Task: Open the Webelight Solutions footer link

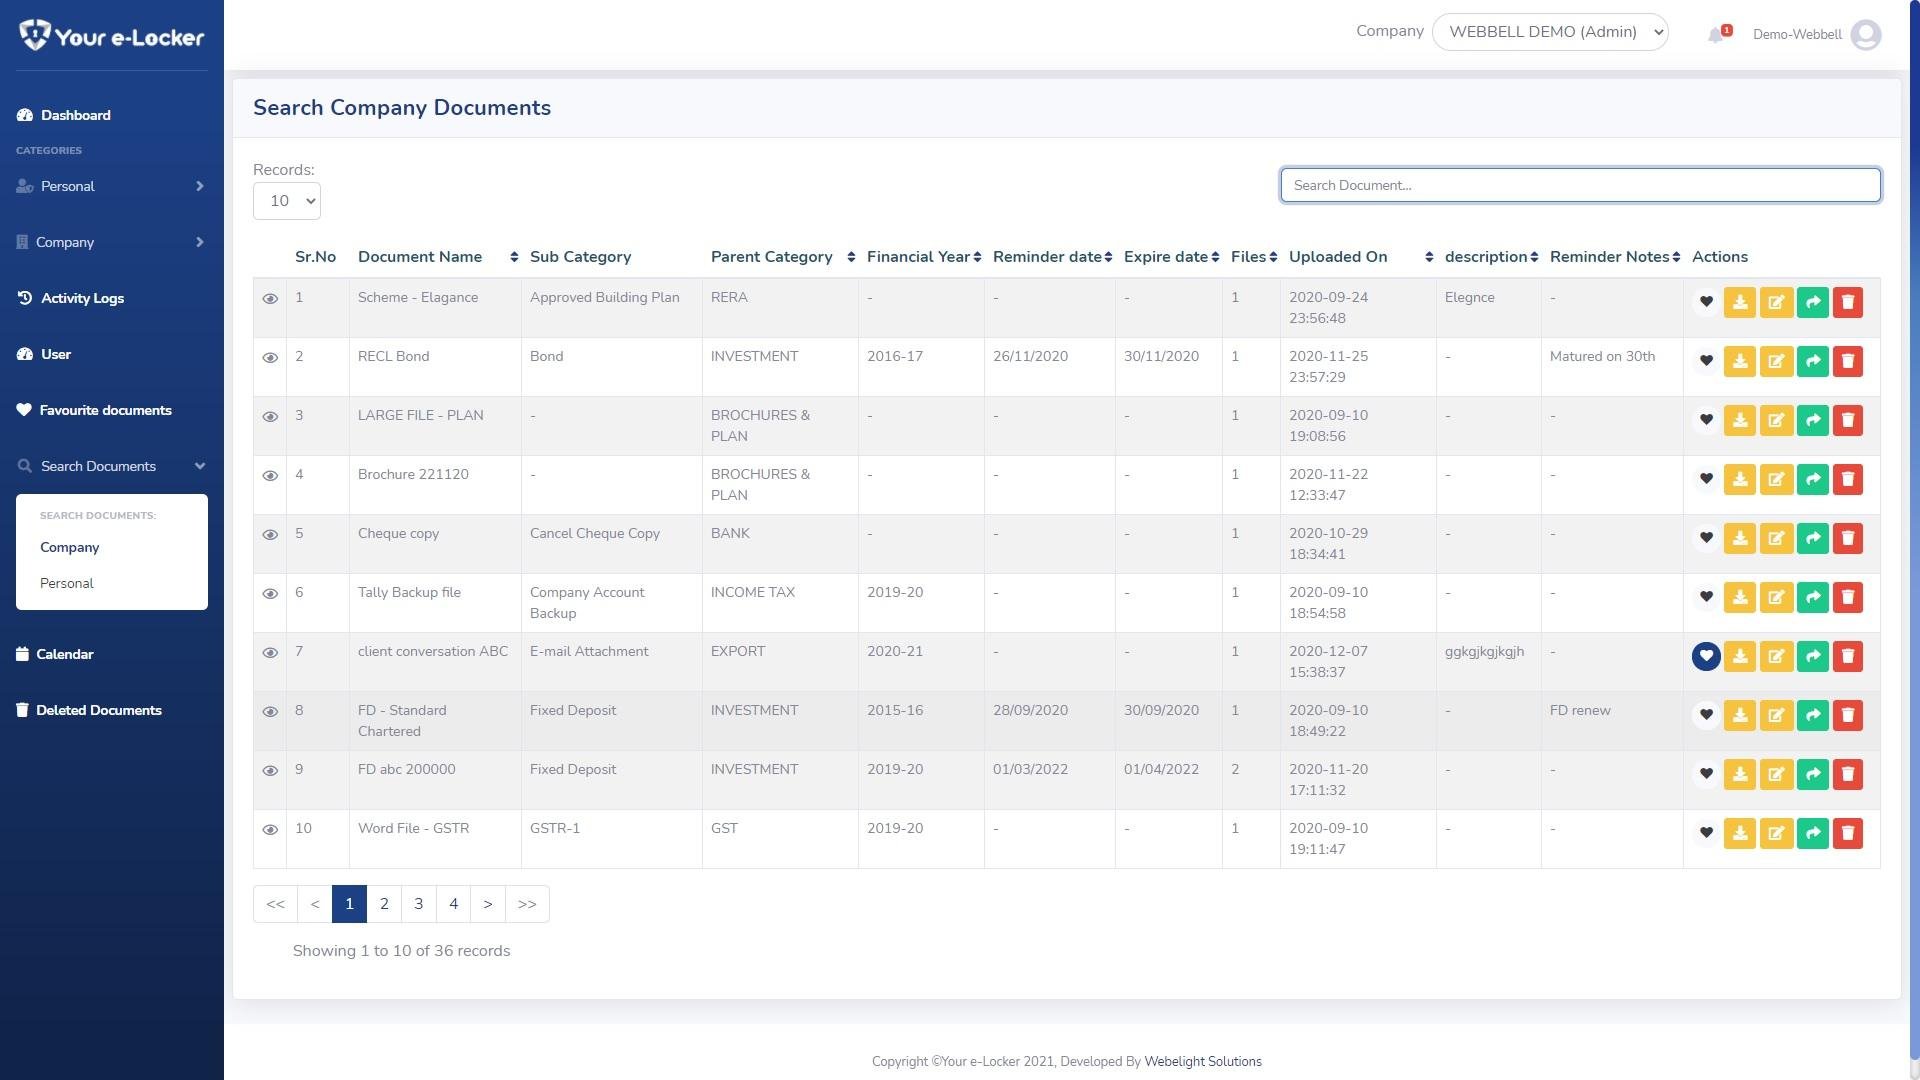Action: click(1202, 1062)
